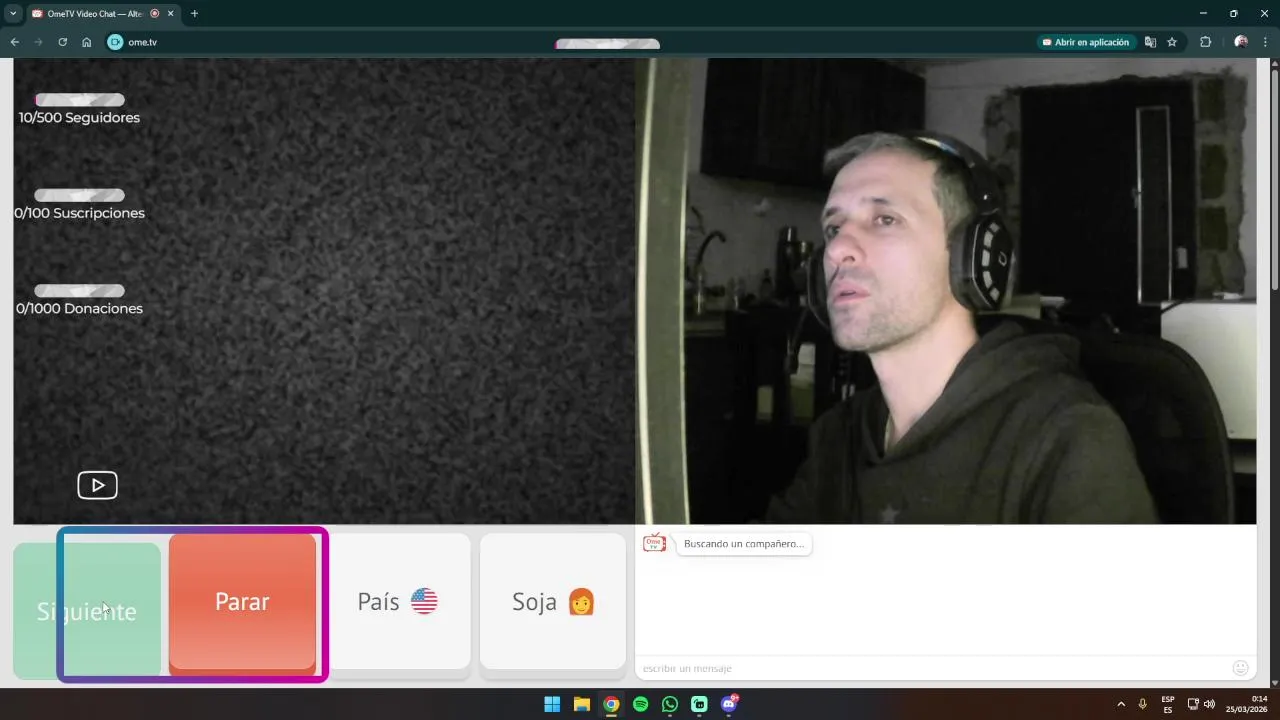Open the network status icon in tray
Viewport: 1280px width, 720px height.
[1193, 704]
